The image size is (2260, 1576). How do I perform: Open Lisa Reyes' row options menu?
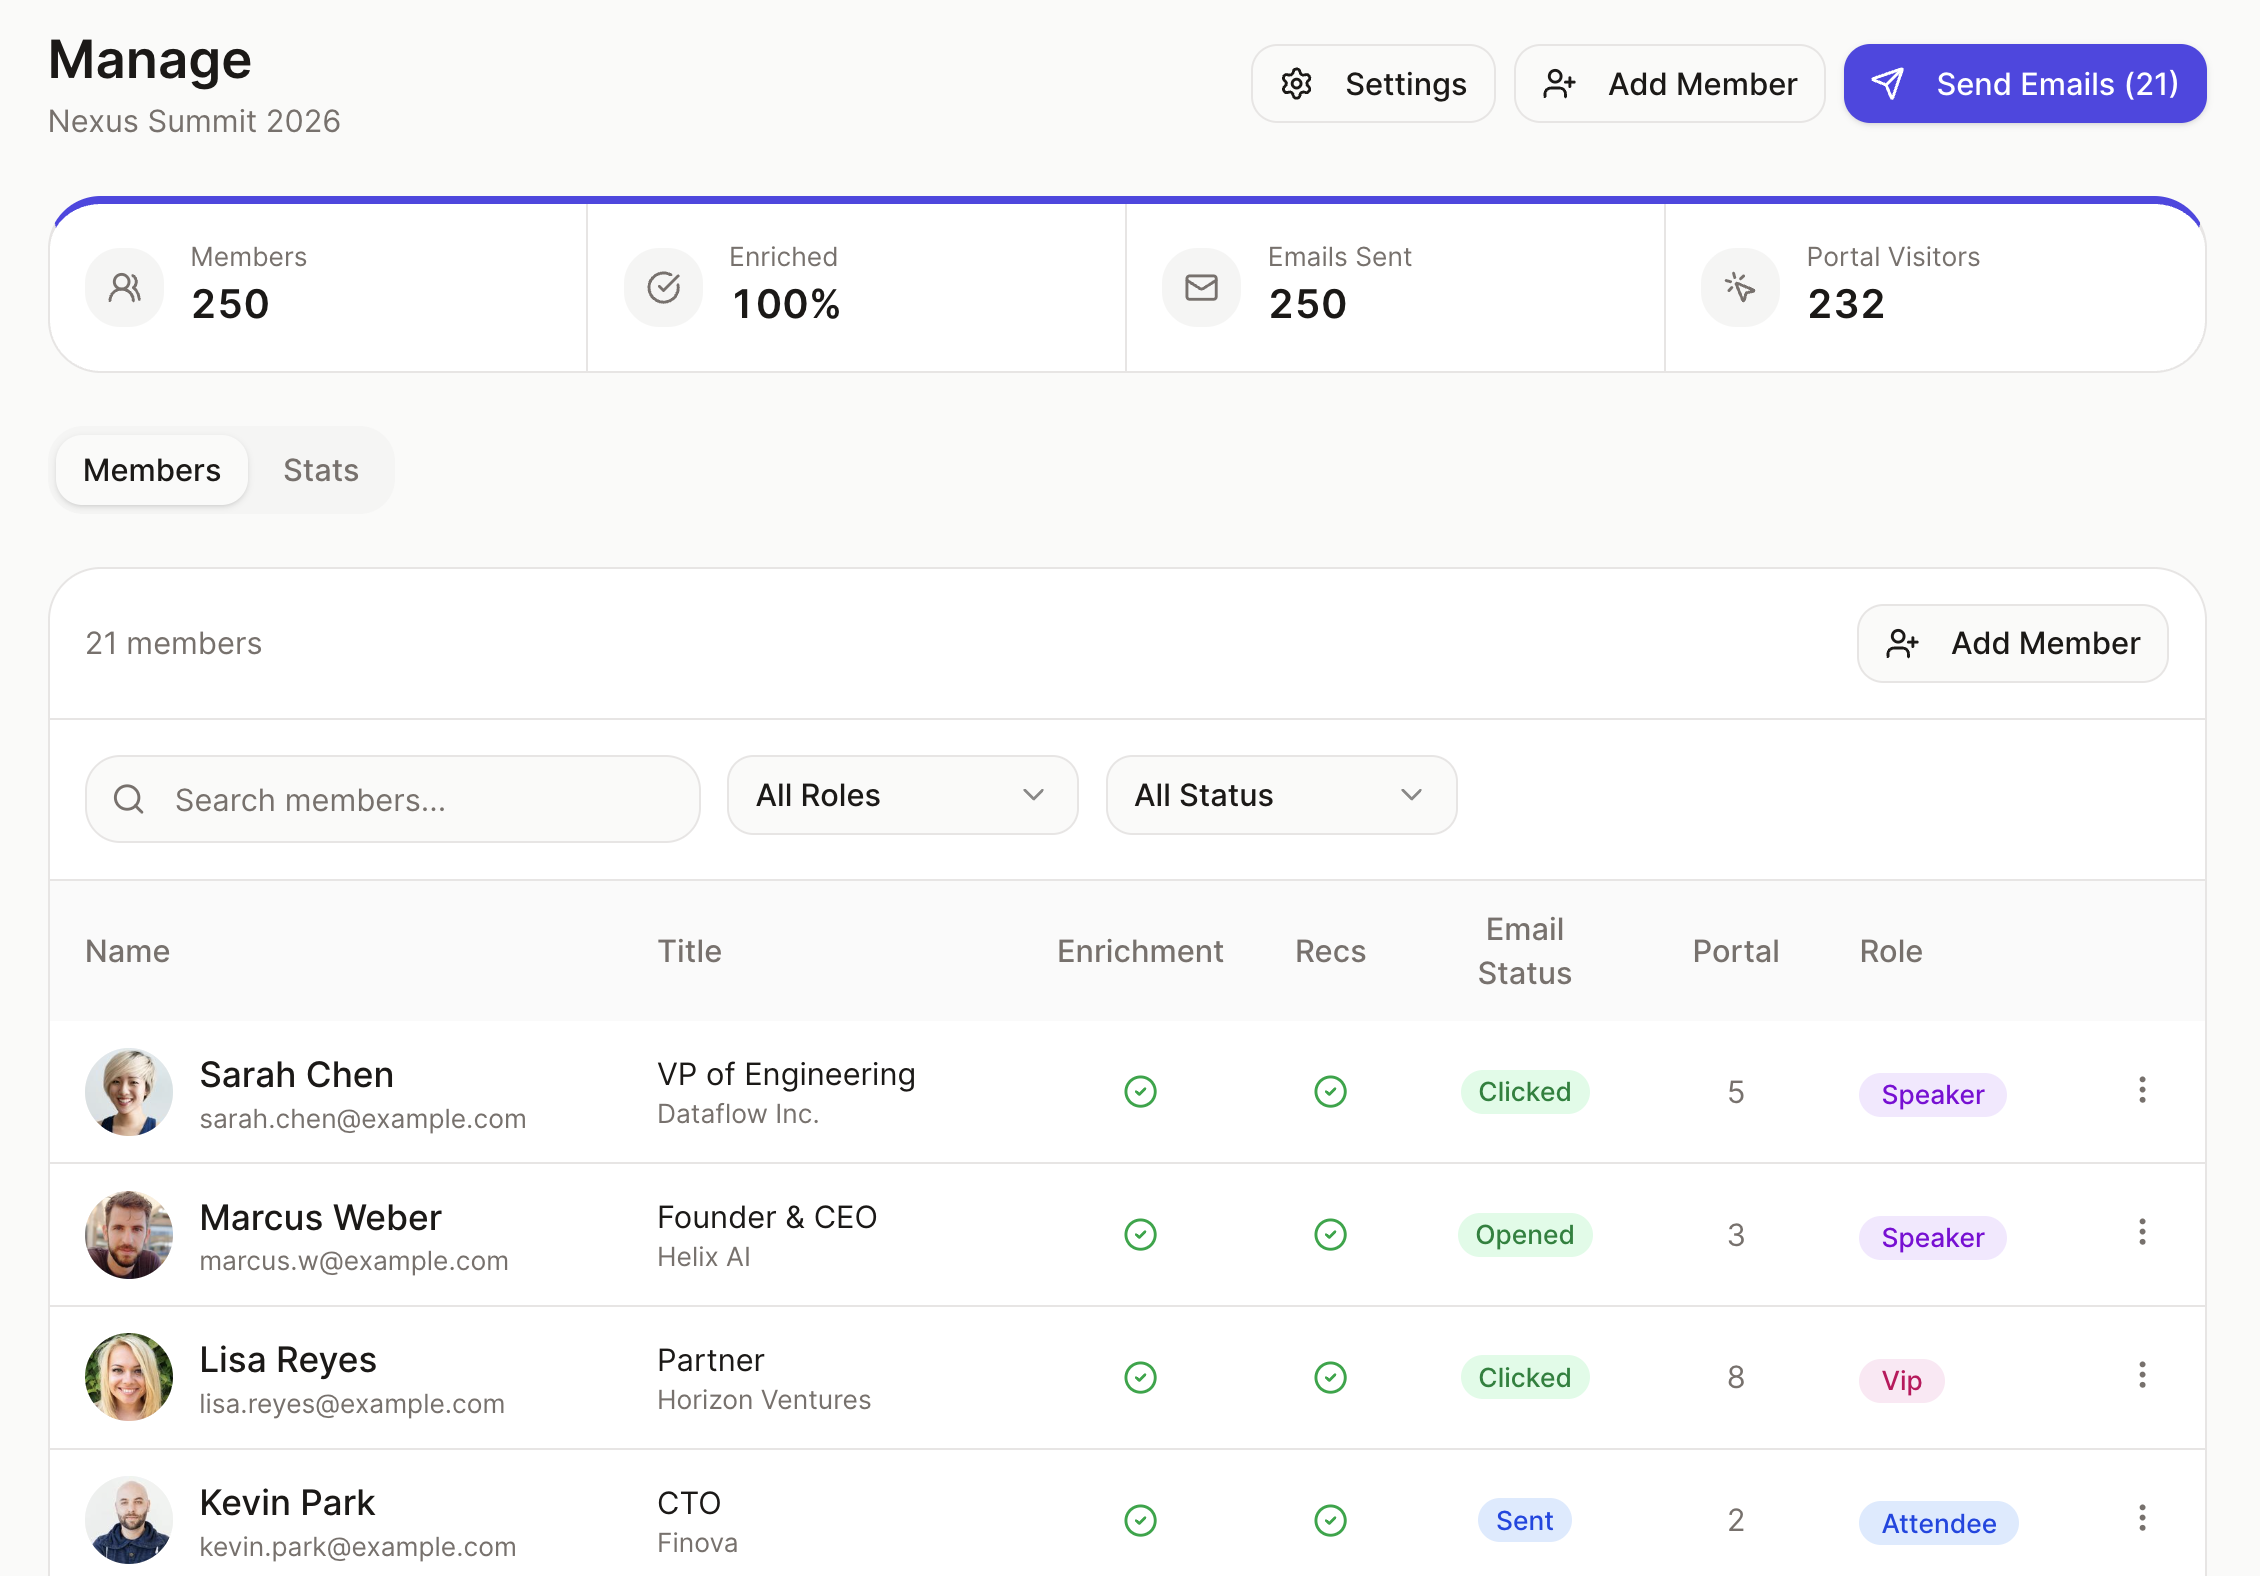[x=2142, y=1376]
